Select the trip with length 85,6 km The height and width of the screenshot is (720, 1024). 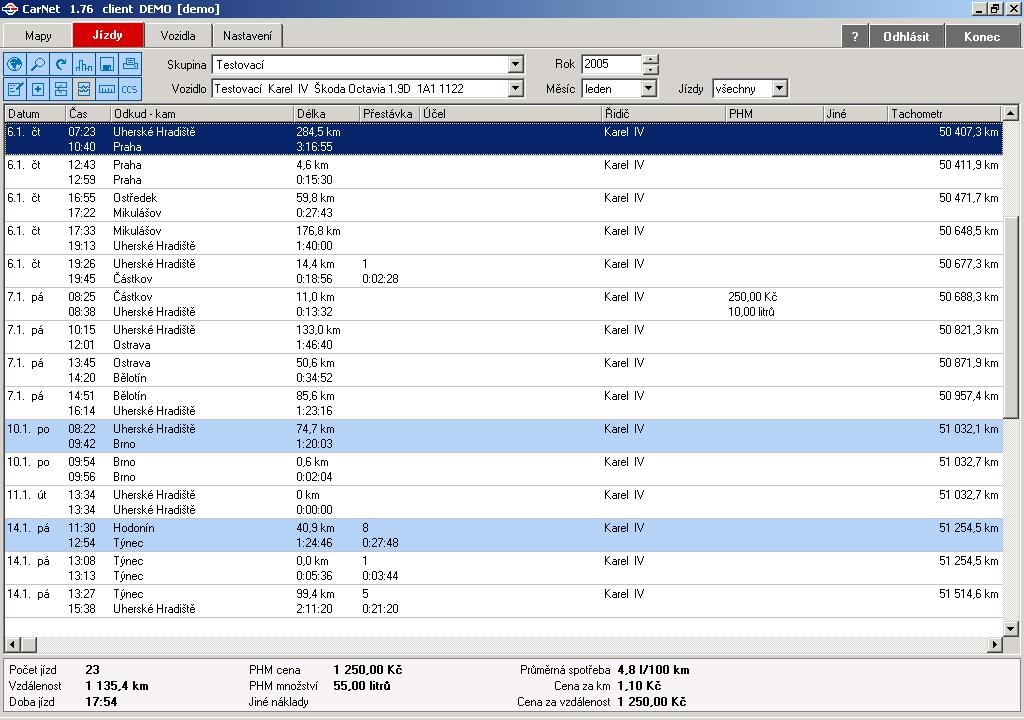pos(504,403)
